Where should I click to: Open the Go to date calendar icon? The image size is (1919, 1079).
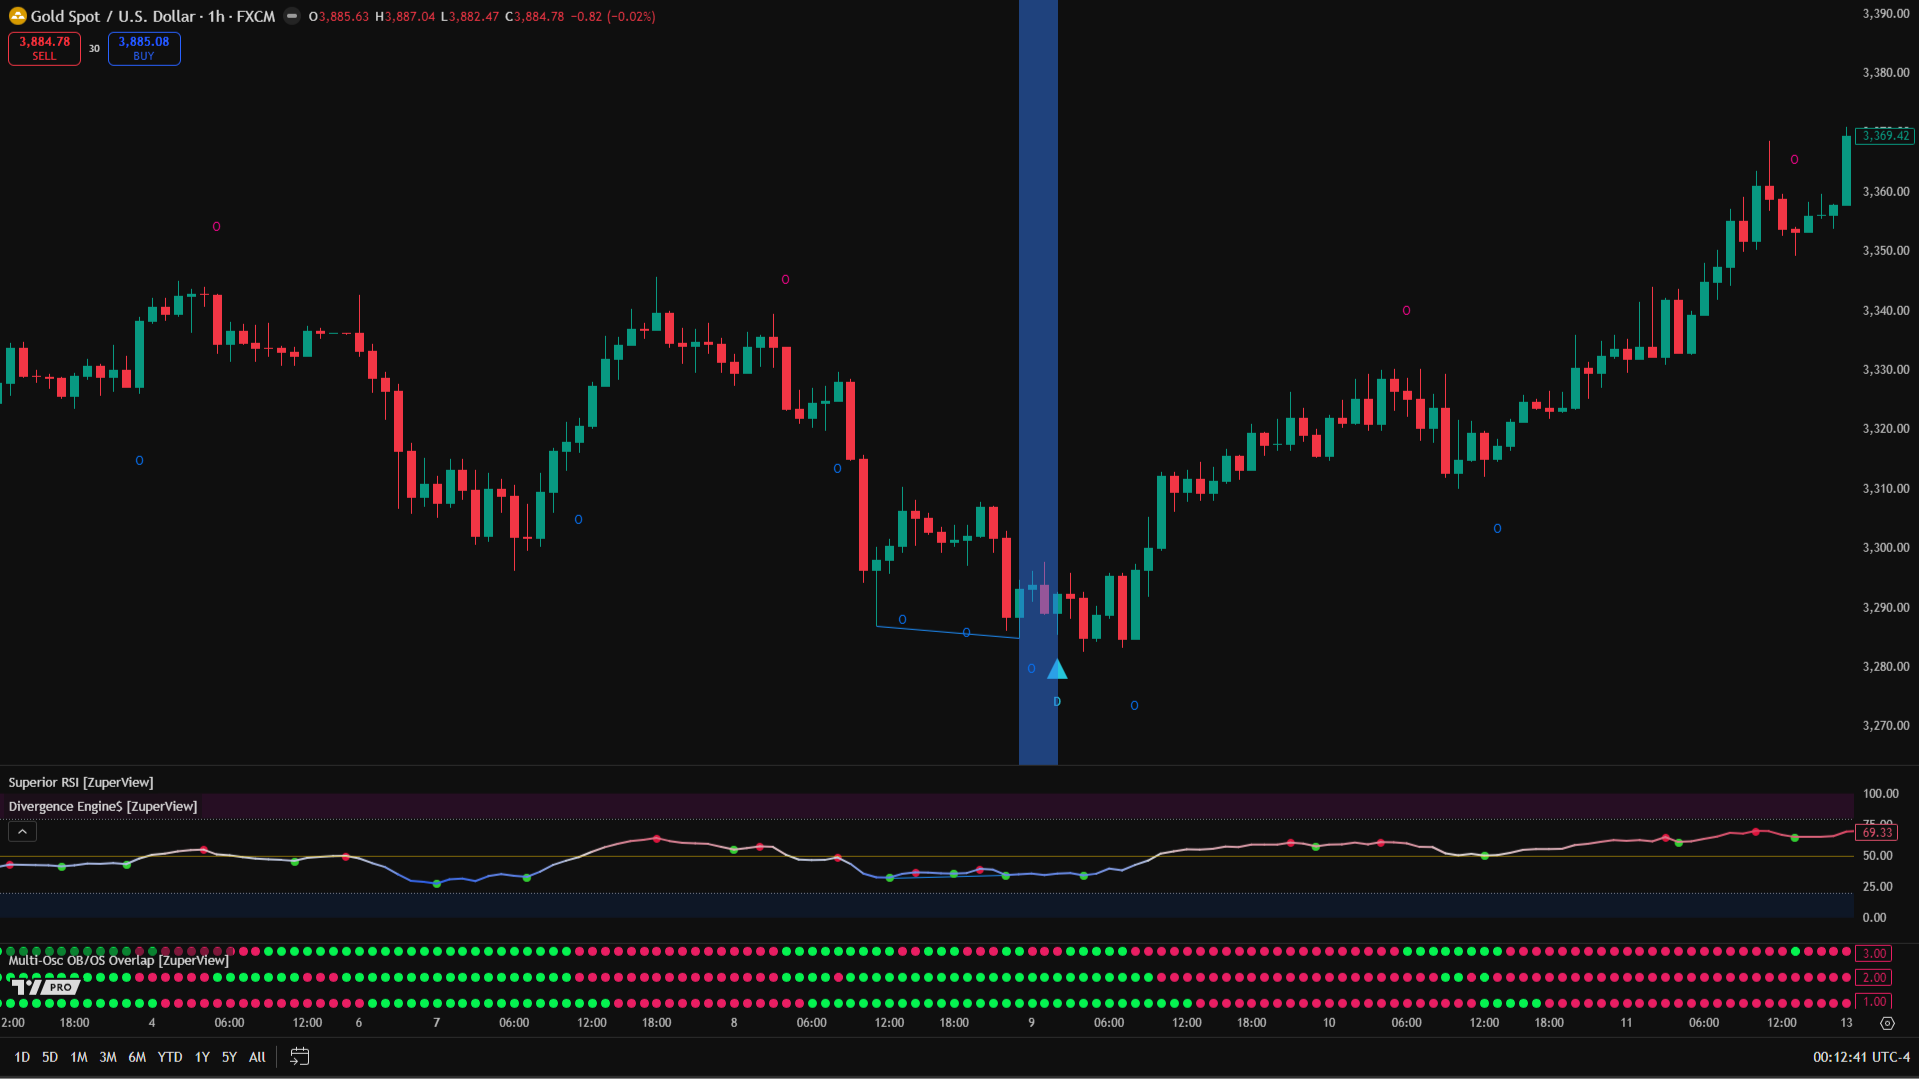[299, 1056]
